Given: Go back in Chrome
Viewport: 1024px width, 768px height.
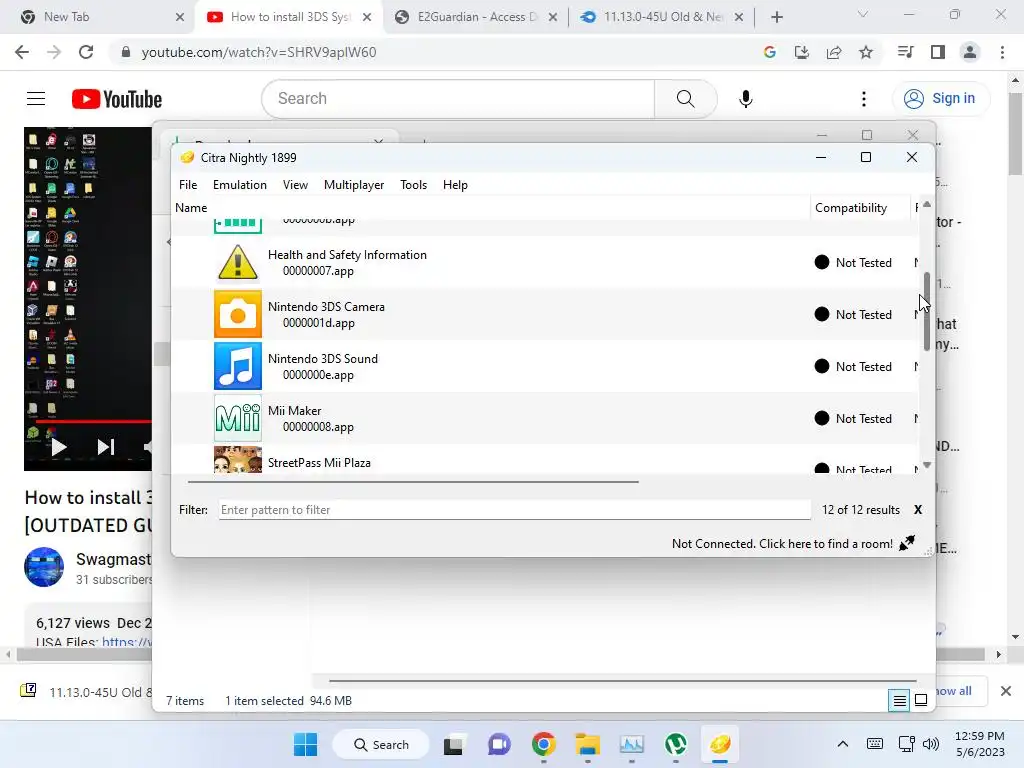Looking at the screenshot, I should tap(22, 52).
